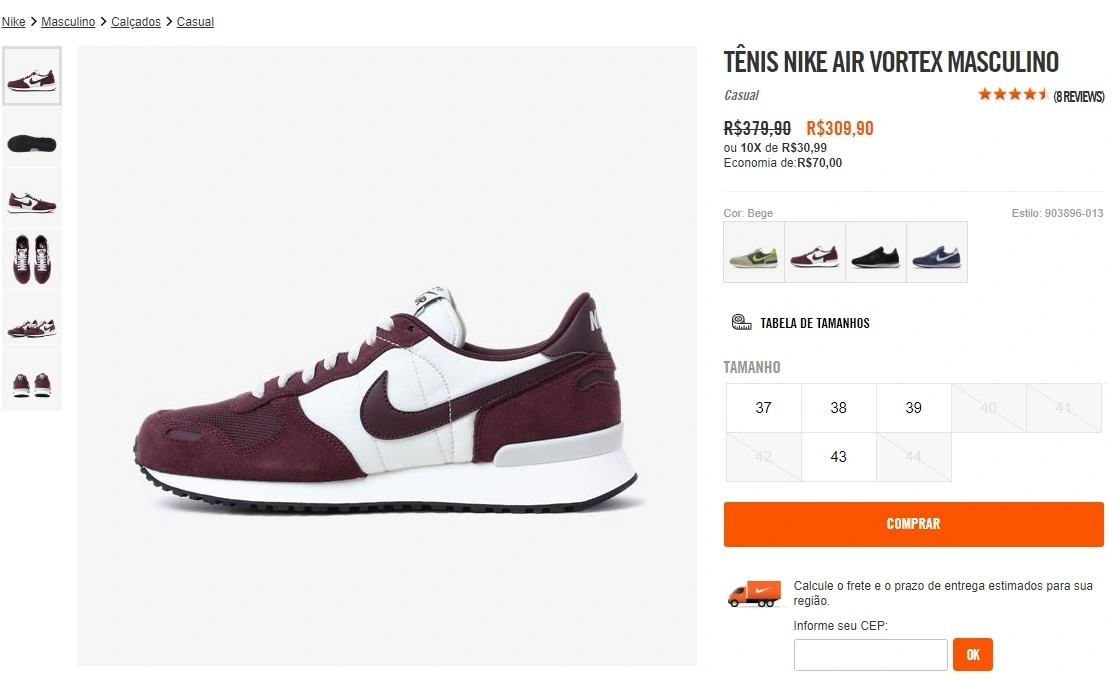The width and height of the screenshot is (1112, 680).
Task: Select the burgundy shoe colorway swatch
Action: [x=815, y=252]
